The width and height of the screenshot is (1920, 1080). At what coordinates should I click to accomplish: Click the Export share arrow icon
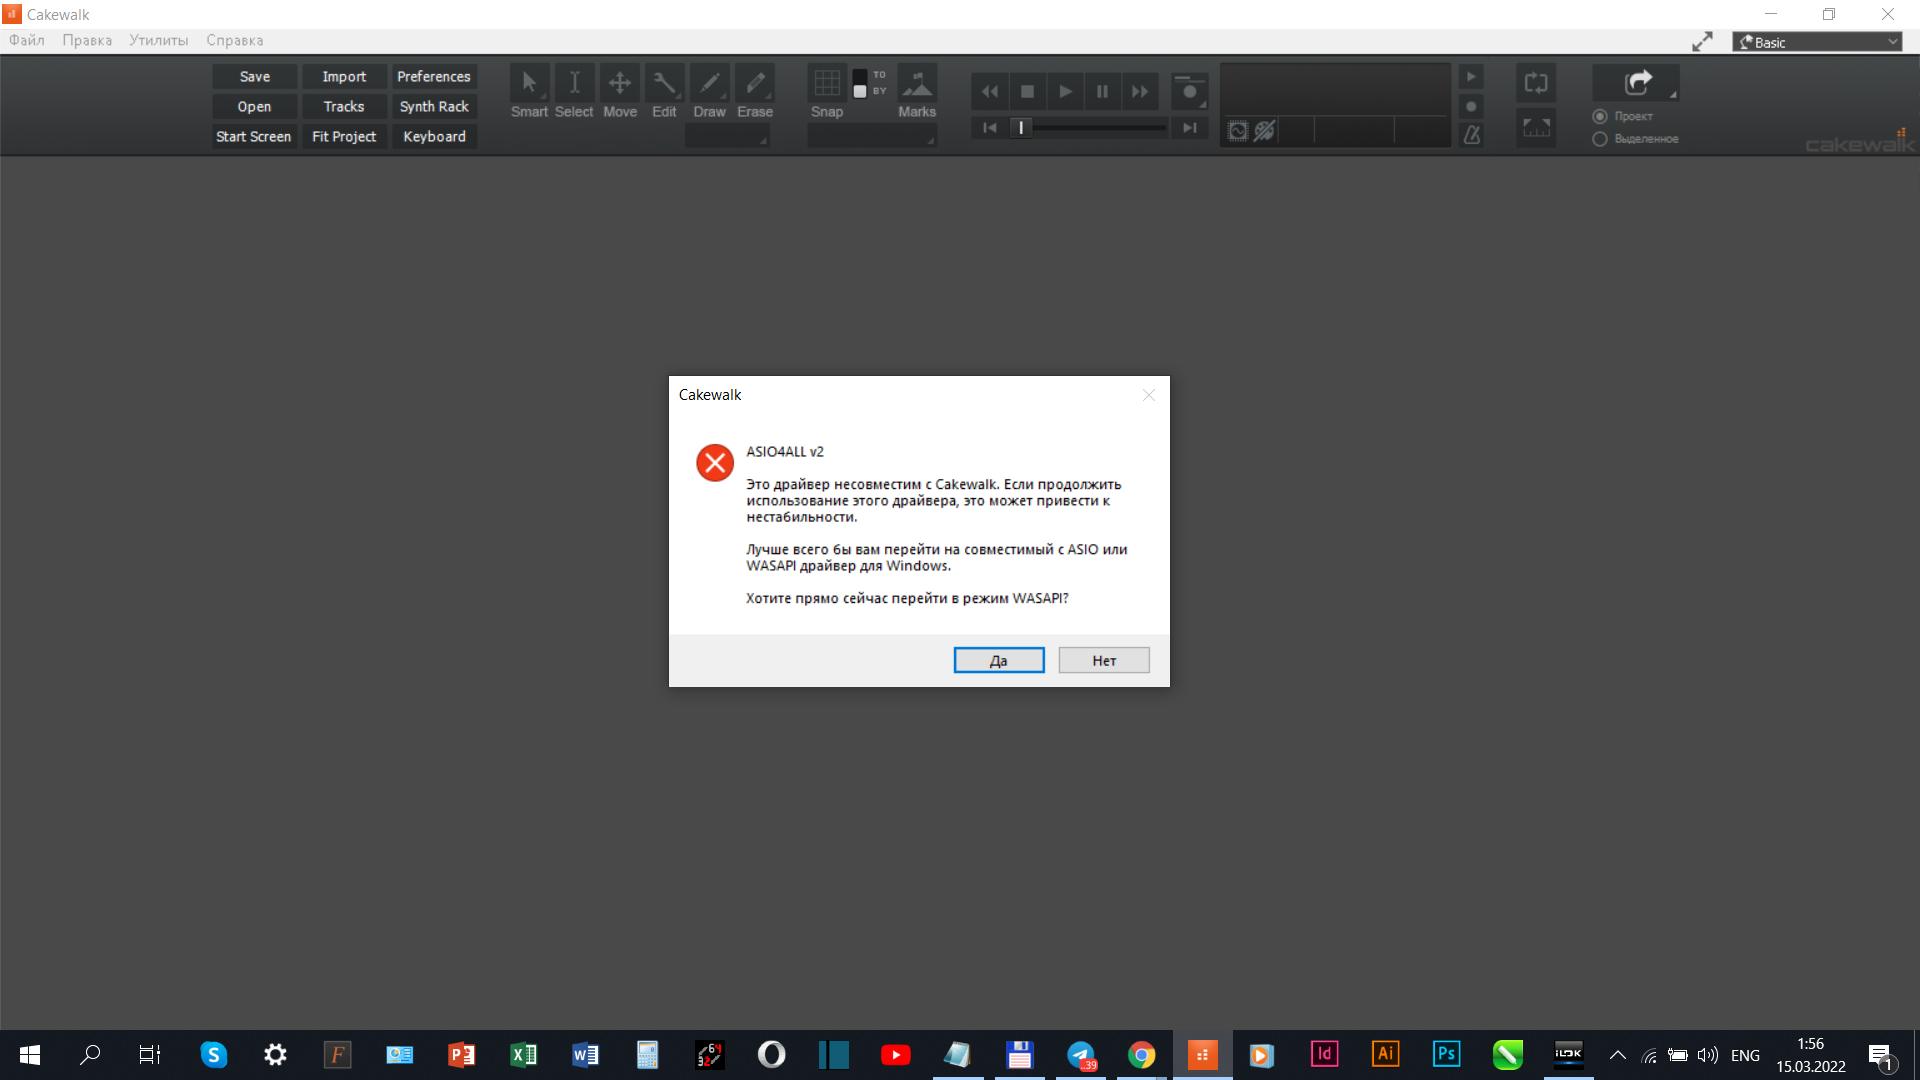(x=1637, y=82)
